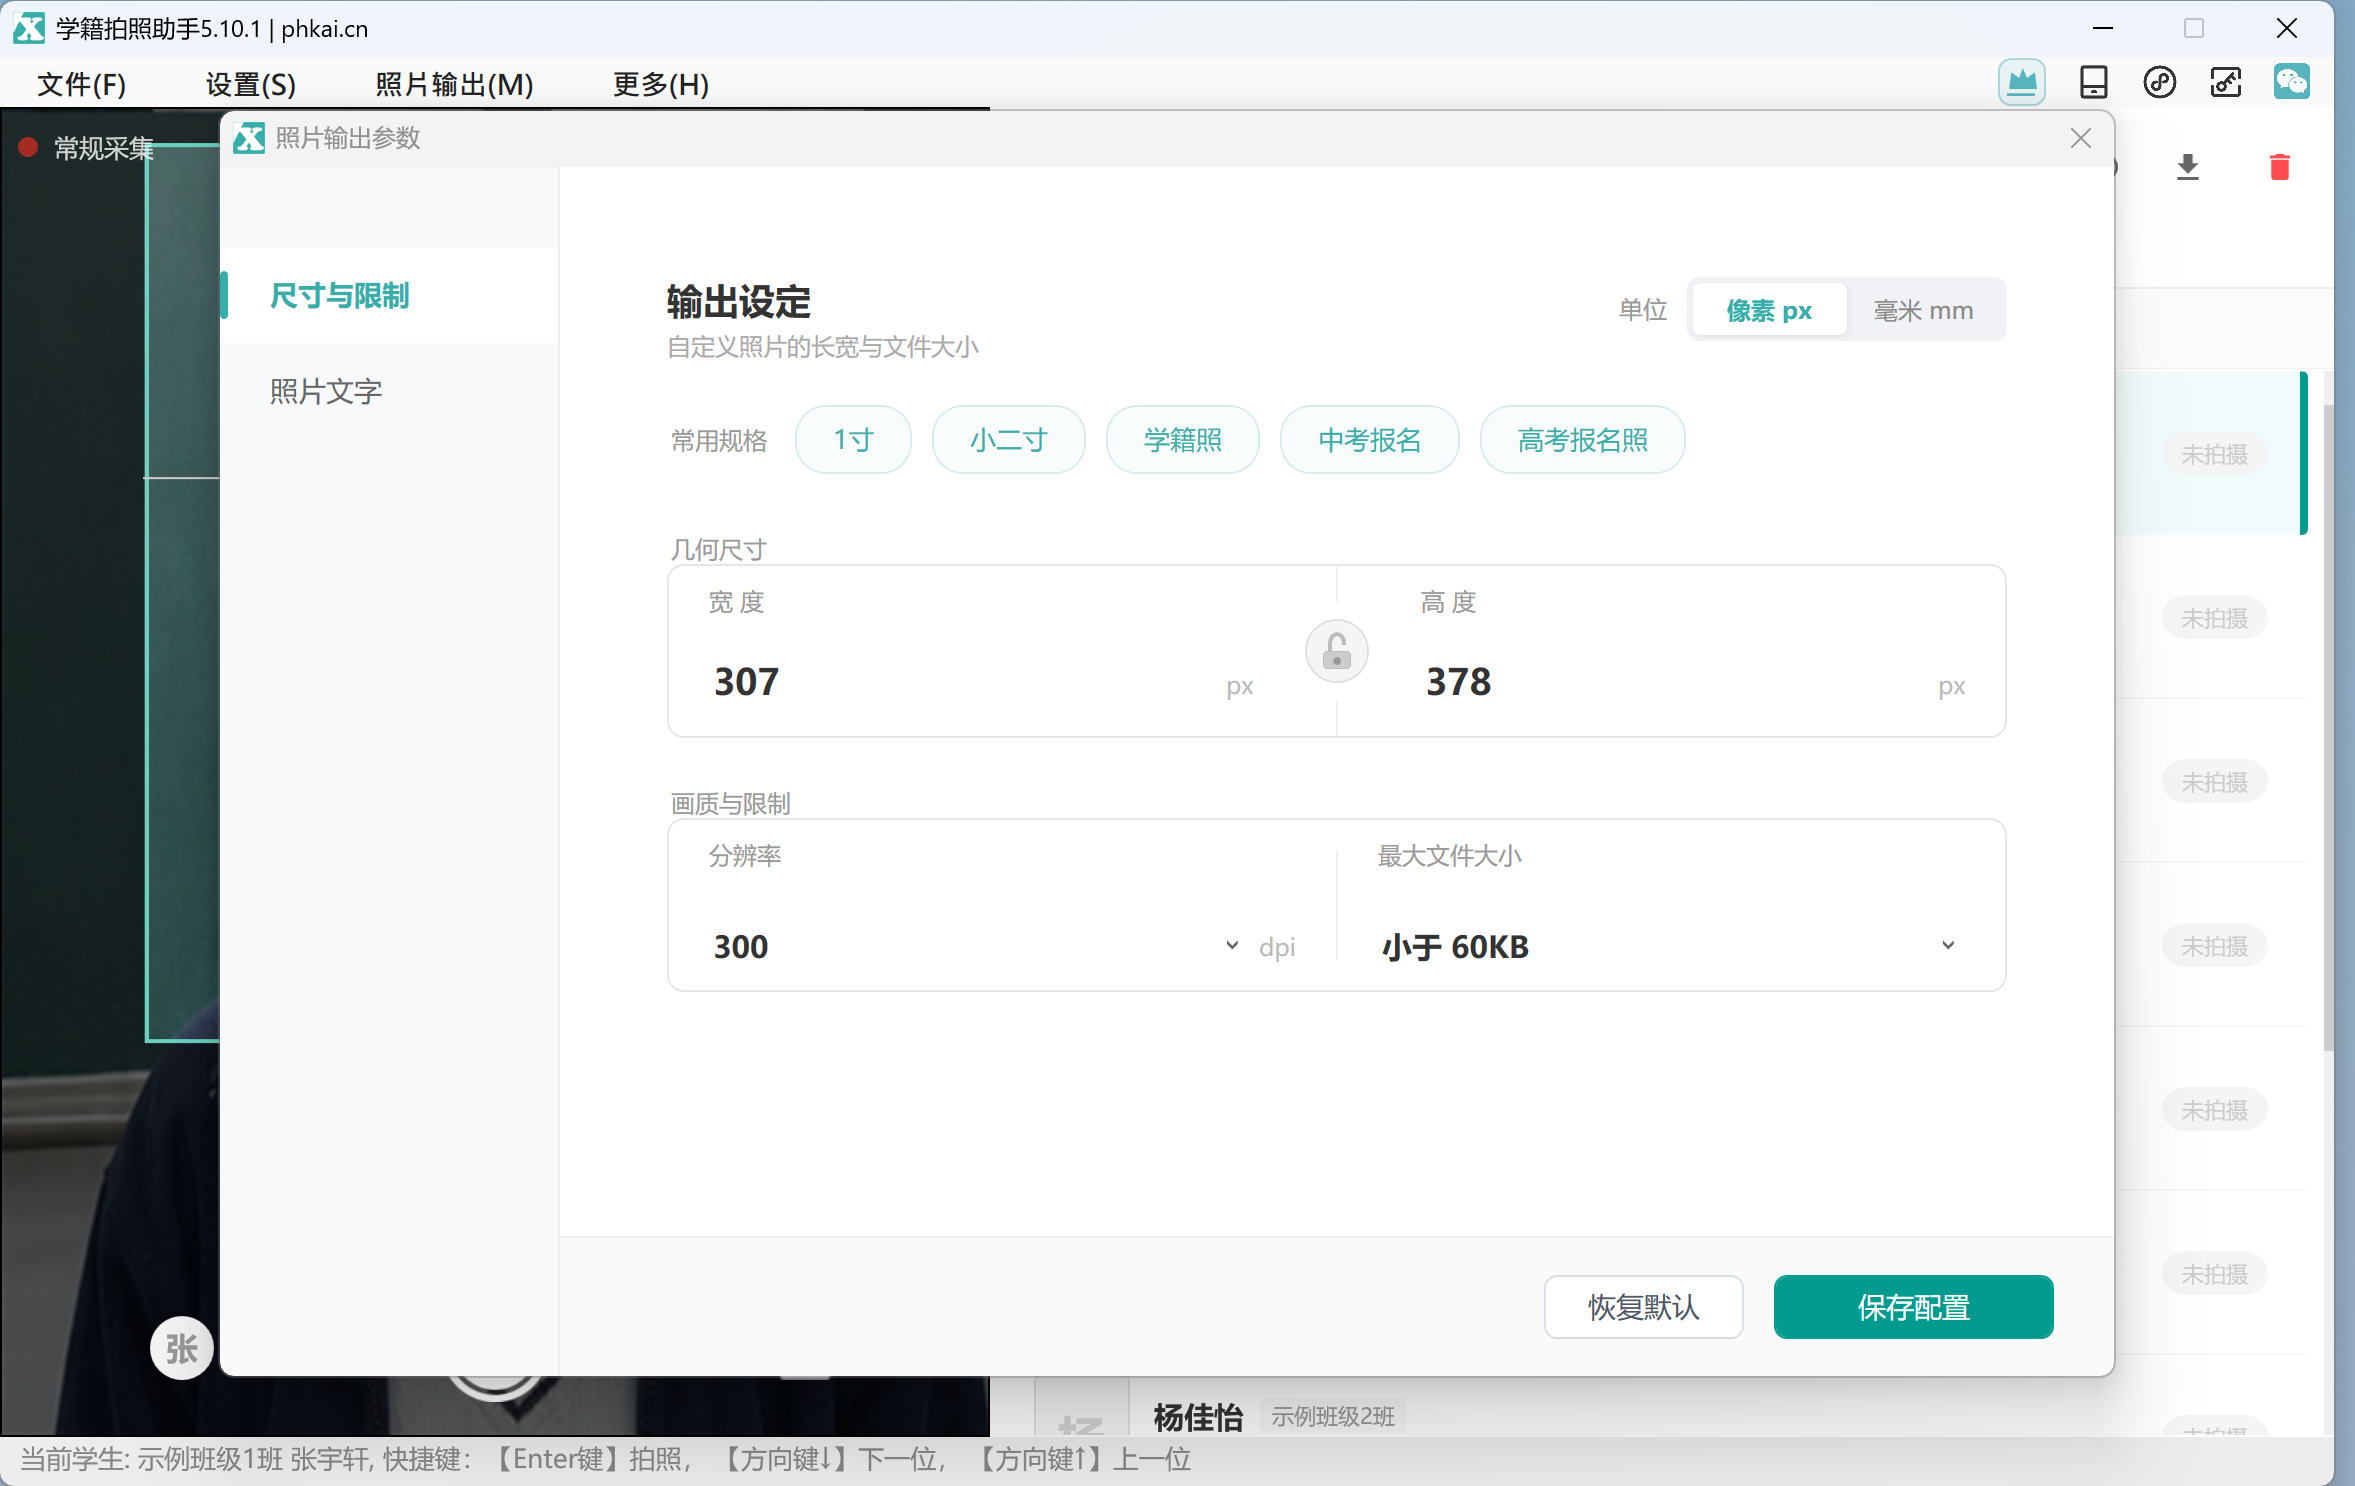Viewport: 2355px width, 1486px height.
Task: Click the 张 student avatar badge
Action: pyautogui.click(x=181, y=1348)
